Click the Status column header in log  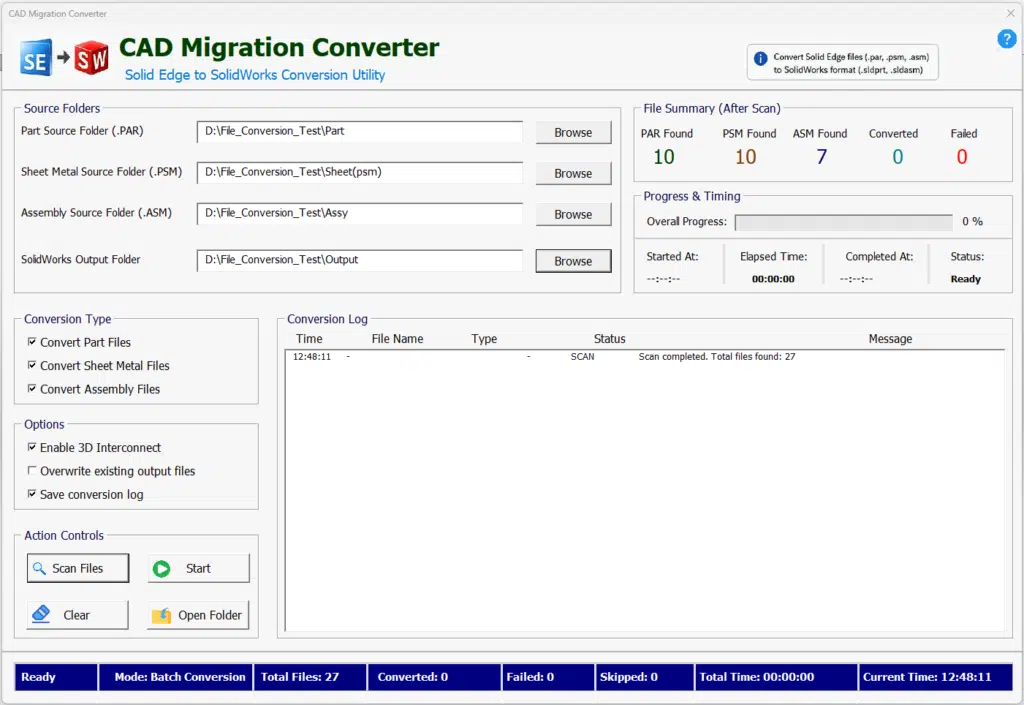tap(609, 339)
